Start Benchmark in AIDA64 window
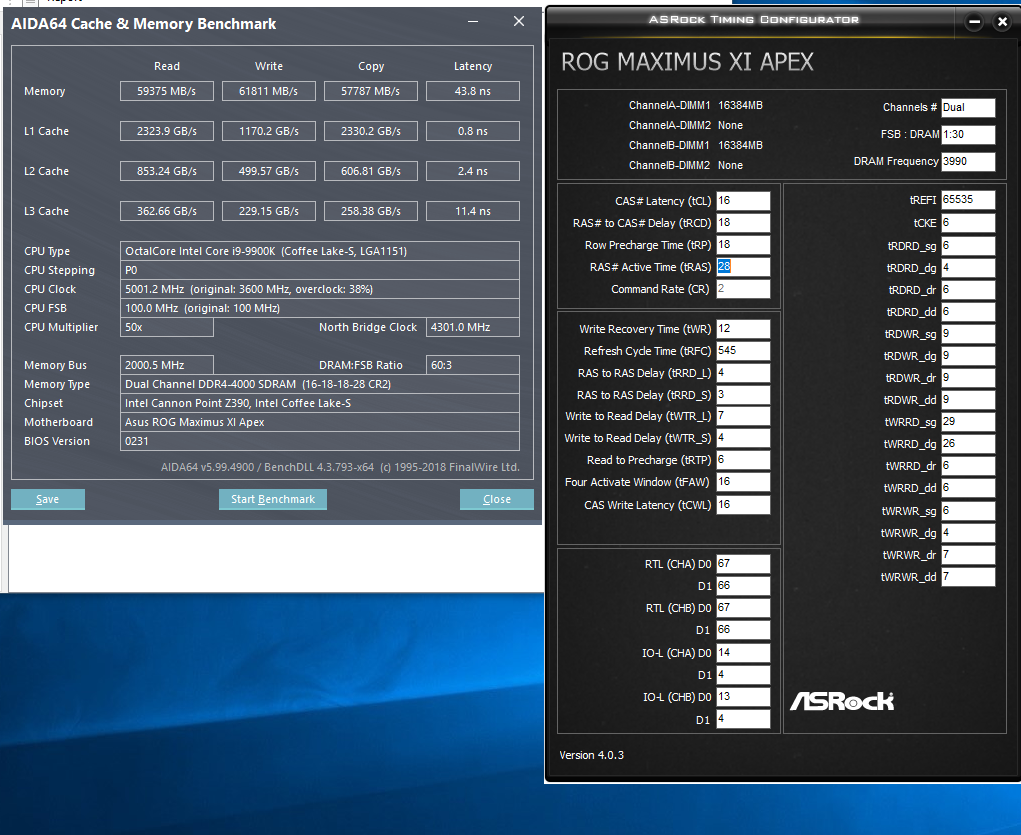This screenshot has width=1021, height=835. 273,499
